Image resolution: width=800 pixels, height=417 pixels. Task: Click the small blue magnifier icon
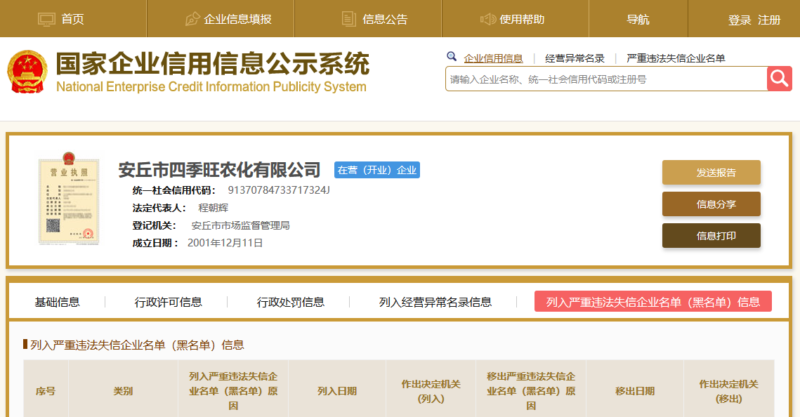[451, 56]
